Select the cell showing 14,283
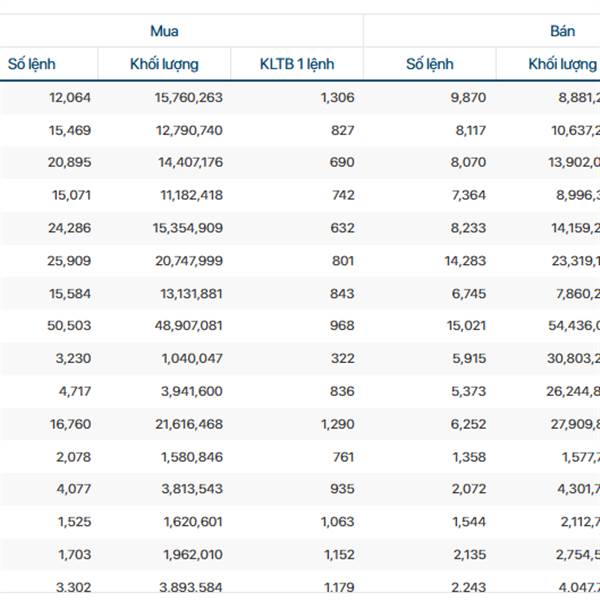Viewport: 600px width, 600px height. click(x=464, y=261)
